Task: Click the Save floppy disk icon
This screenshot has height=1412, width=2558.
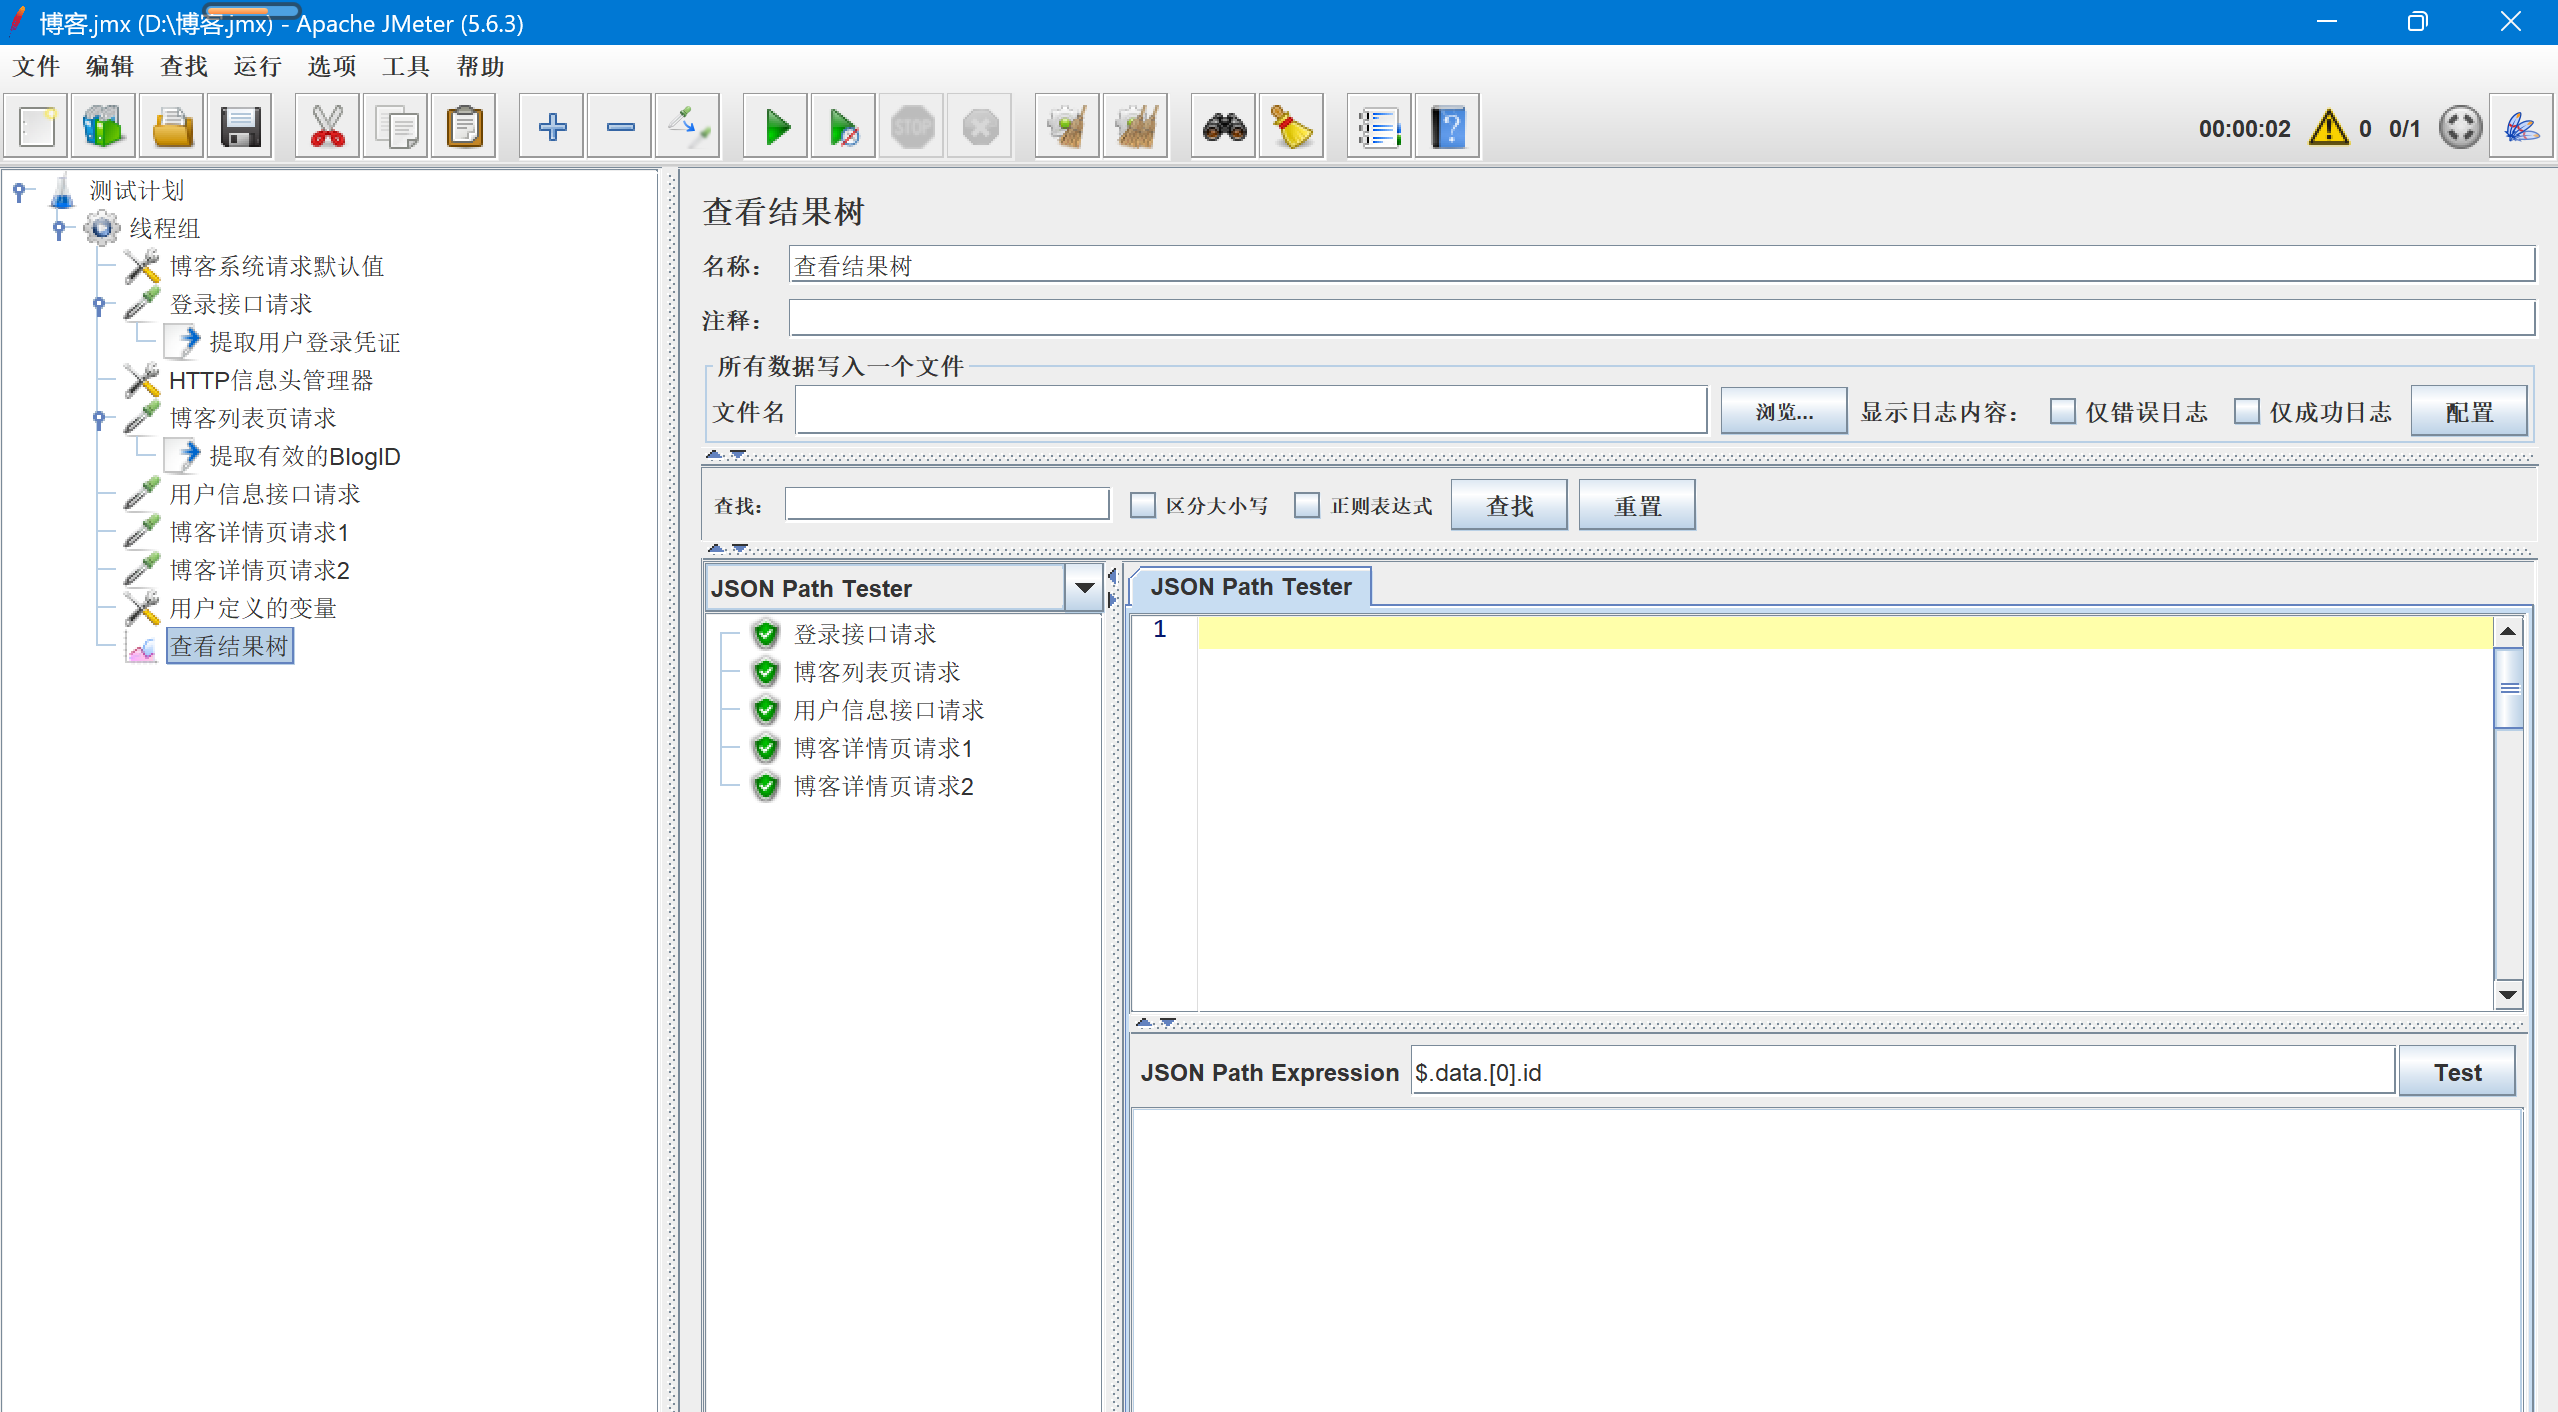Action: pyautogui.click(x=240, y=127)
